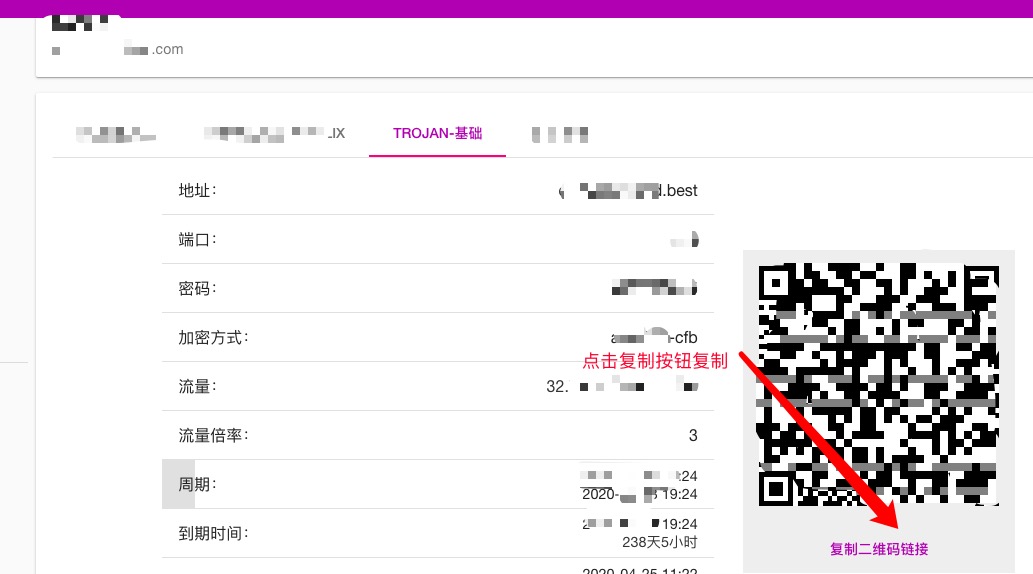Click the 地址 row label
Screen dimensions: 1033x574
click(198, 191)
